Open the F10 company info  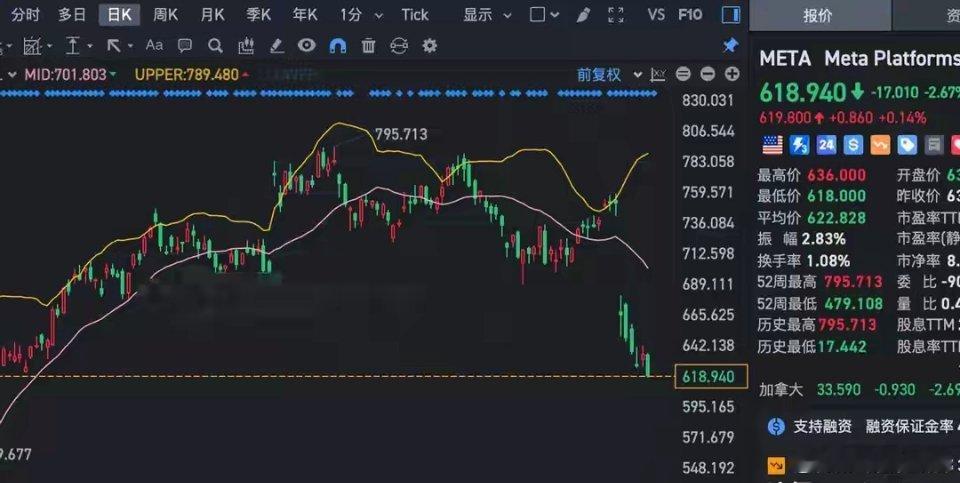[x=690, y=15]
